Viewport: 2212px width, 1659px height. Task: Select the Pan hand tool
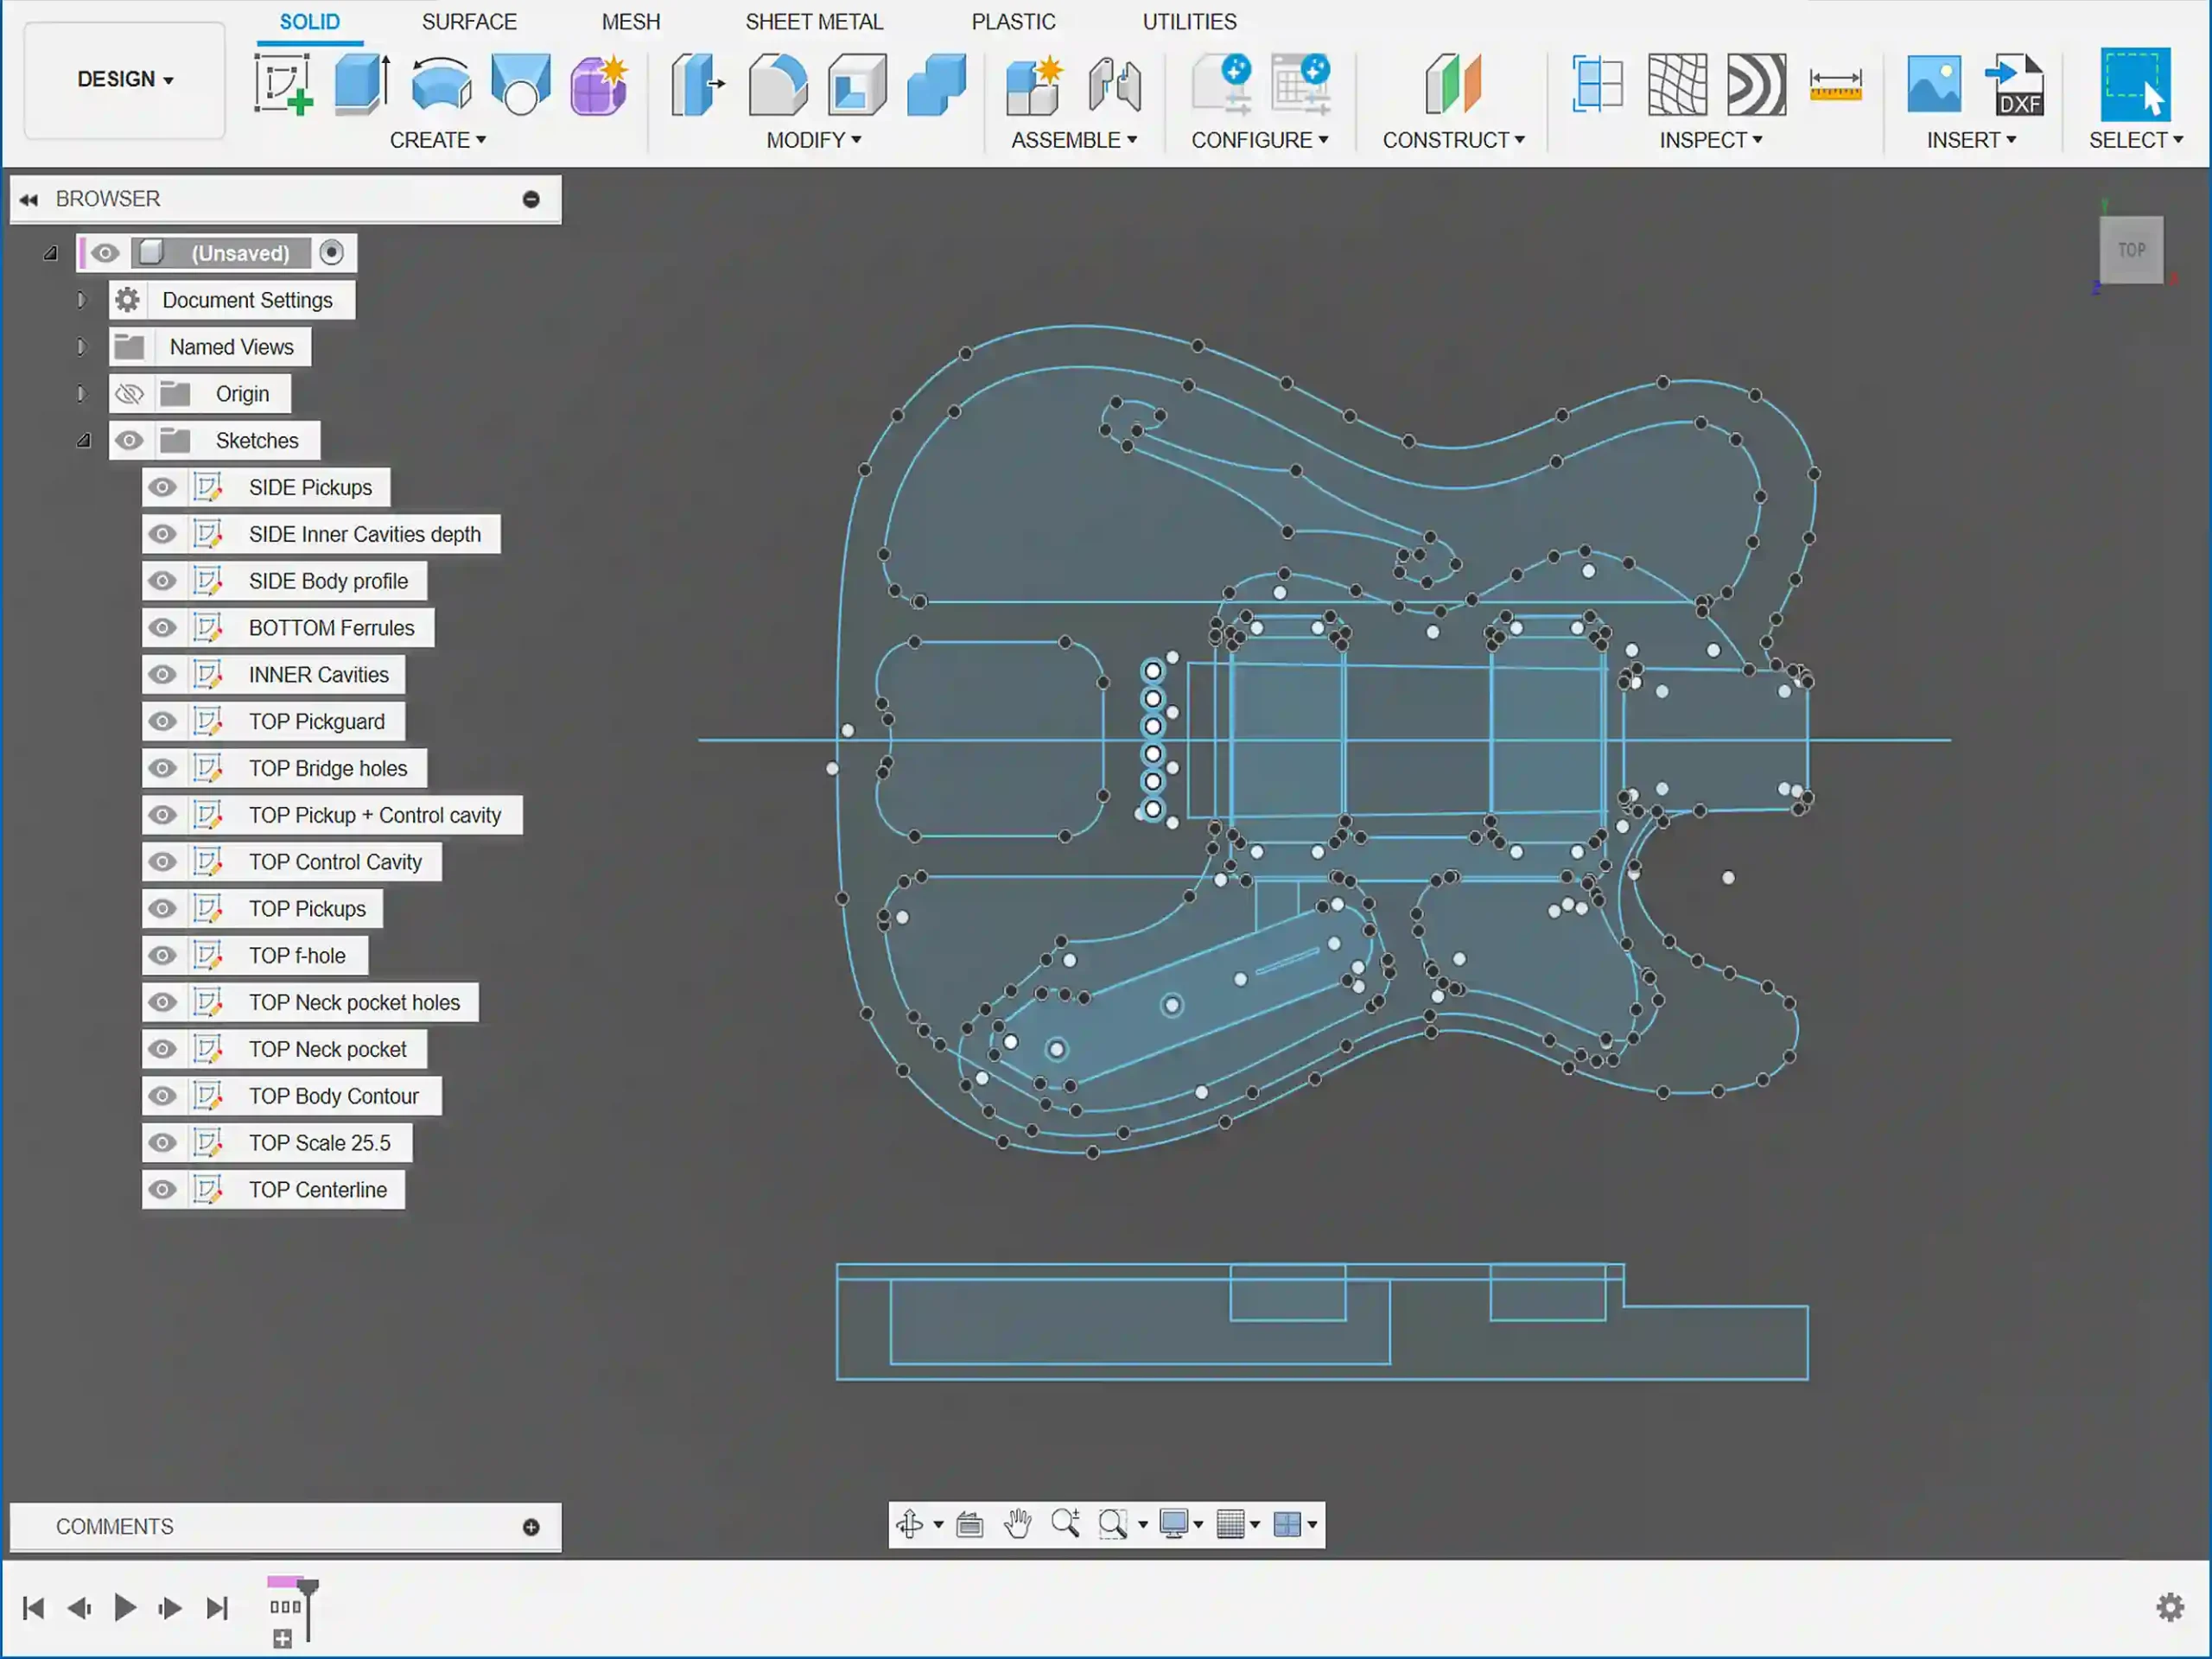1018,1524
